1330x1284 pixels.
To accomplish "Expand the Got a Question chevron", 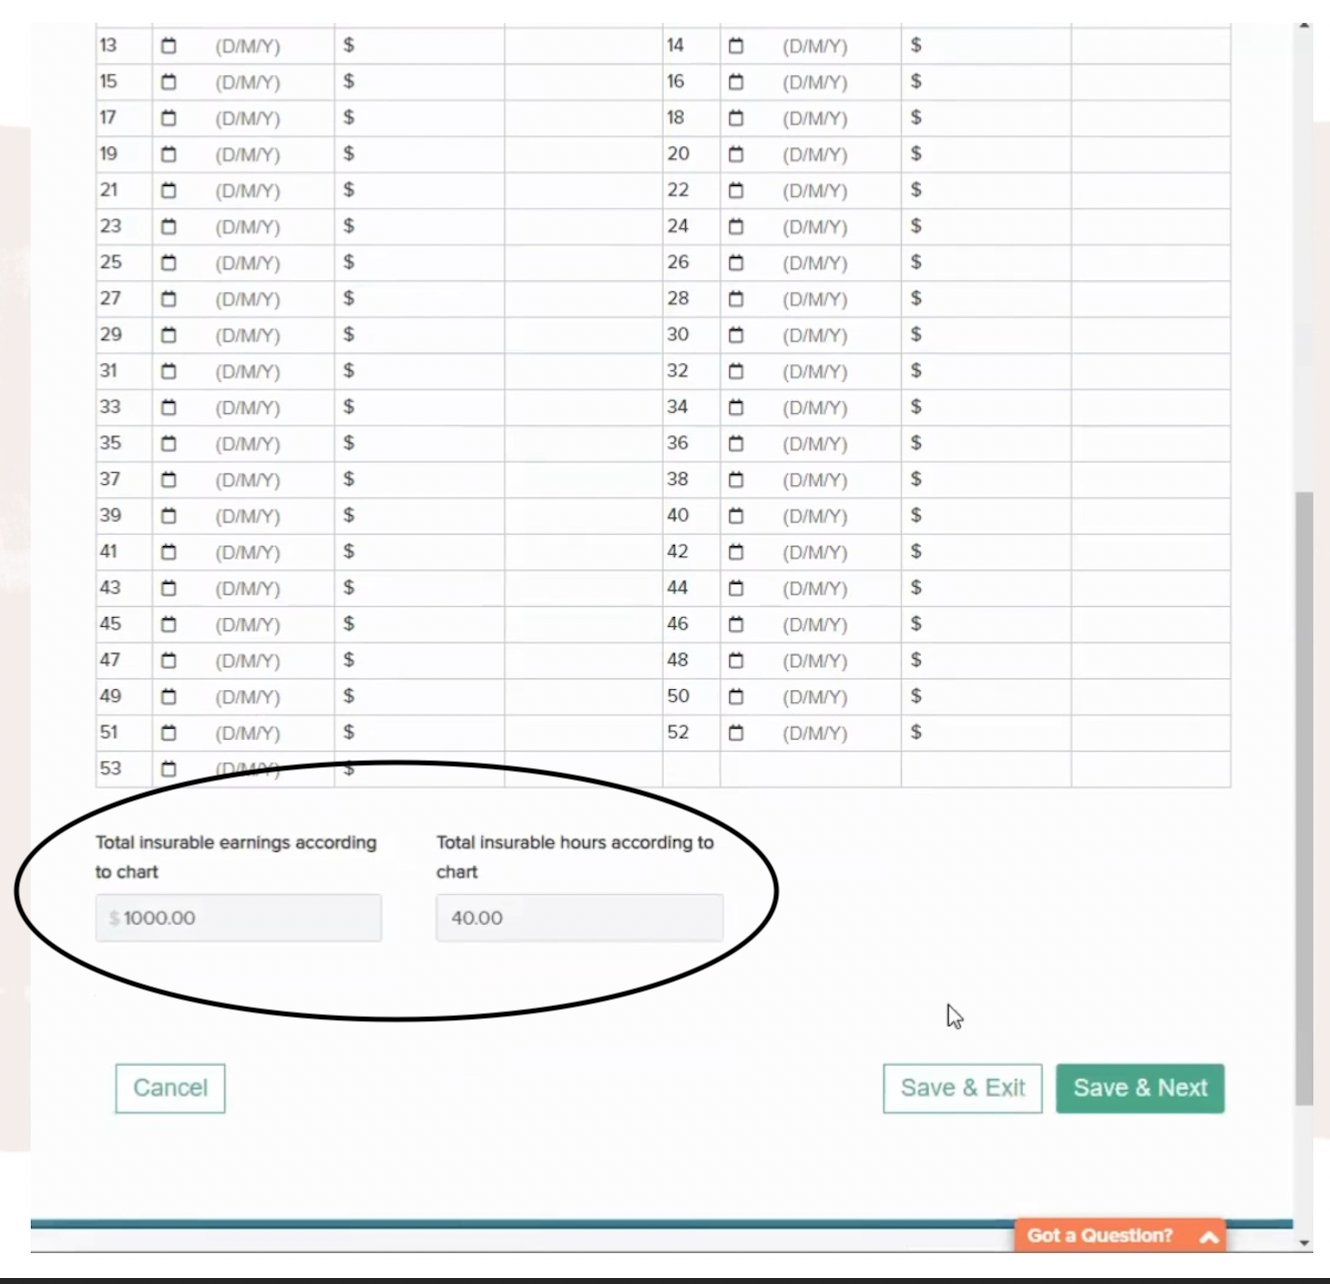I will 1208,1237.
